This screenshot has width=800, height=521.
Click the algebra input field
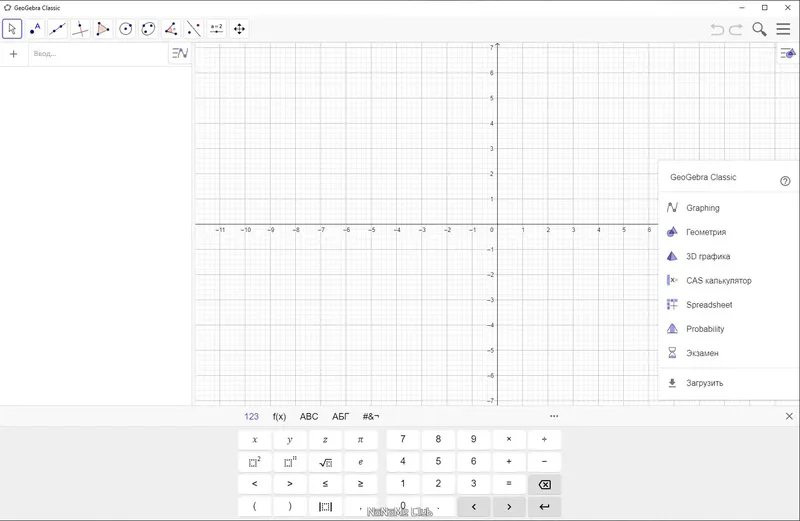tap(98, 54)
